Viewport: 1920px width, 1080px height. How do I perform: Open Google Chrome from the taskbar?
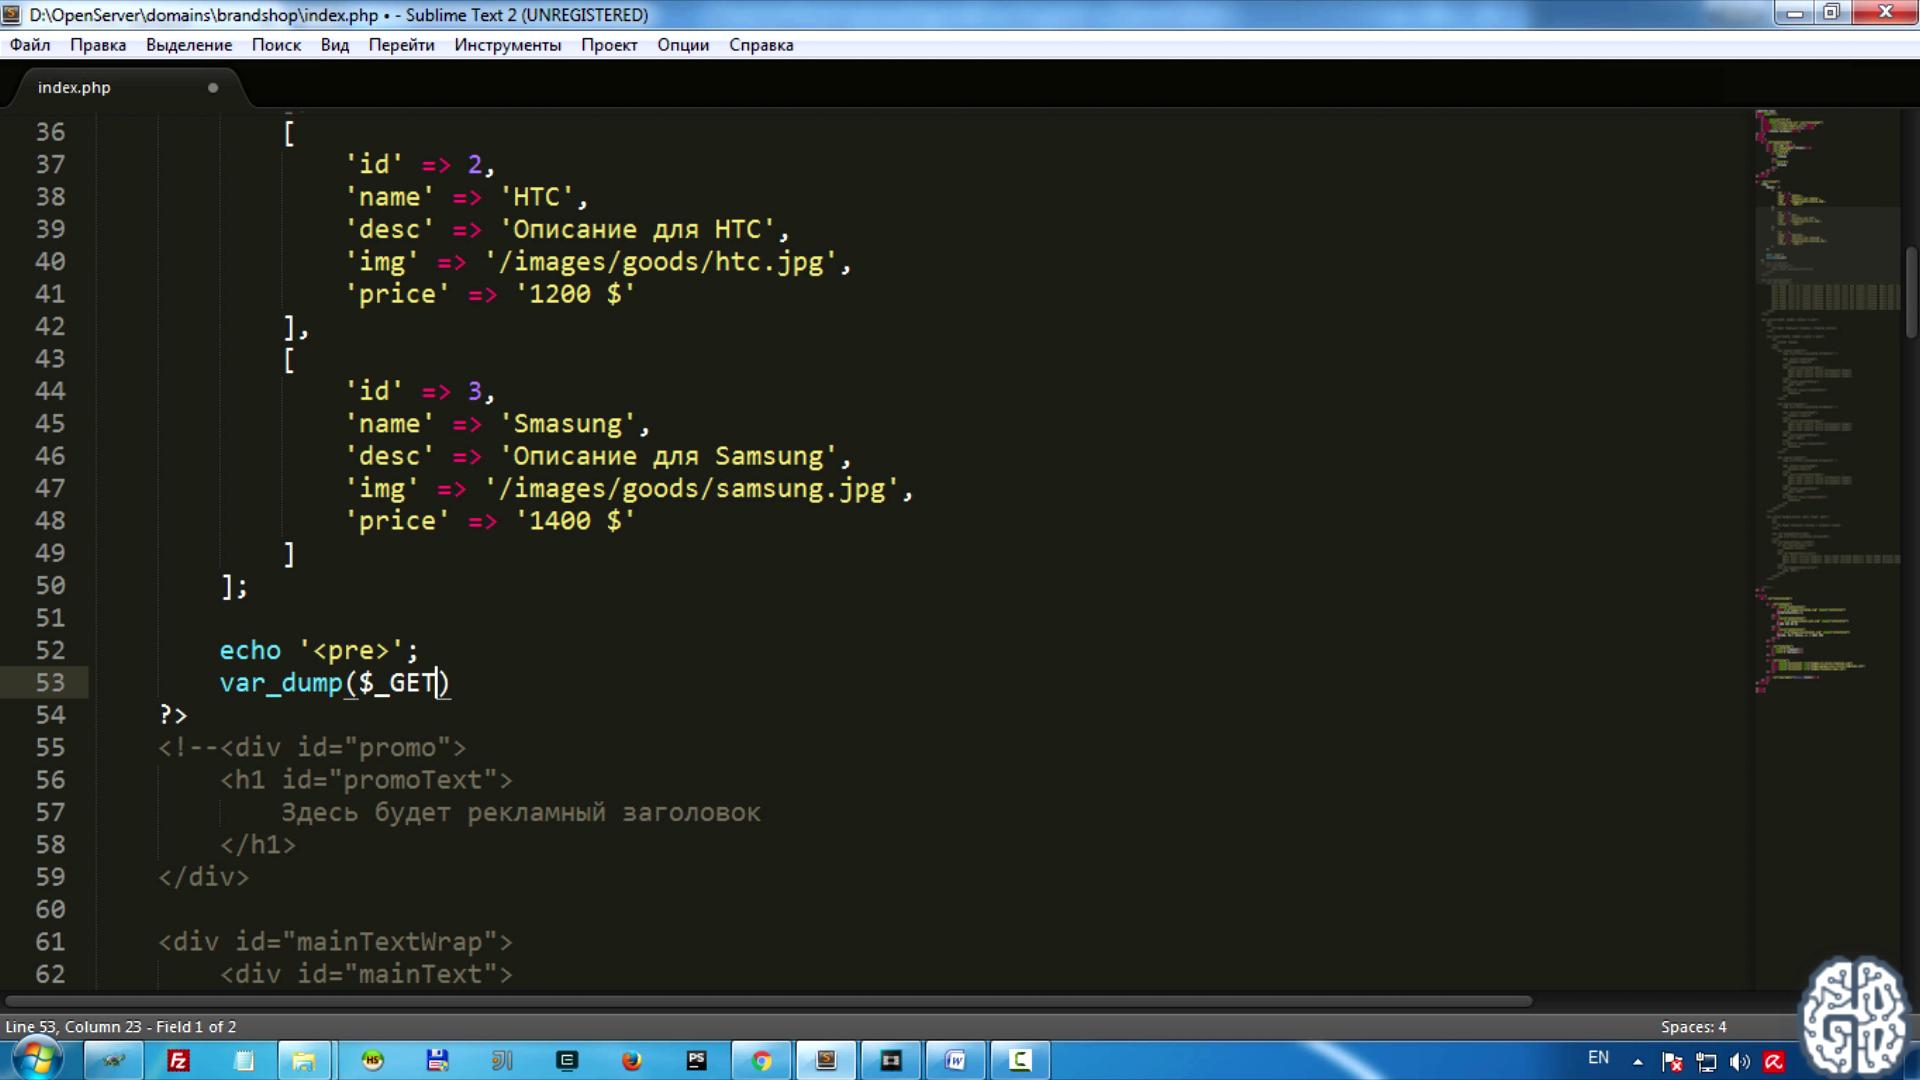pos(762,1060)
